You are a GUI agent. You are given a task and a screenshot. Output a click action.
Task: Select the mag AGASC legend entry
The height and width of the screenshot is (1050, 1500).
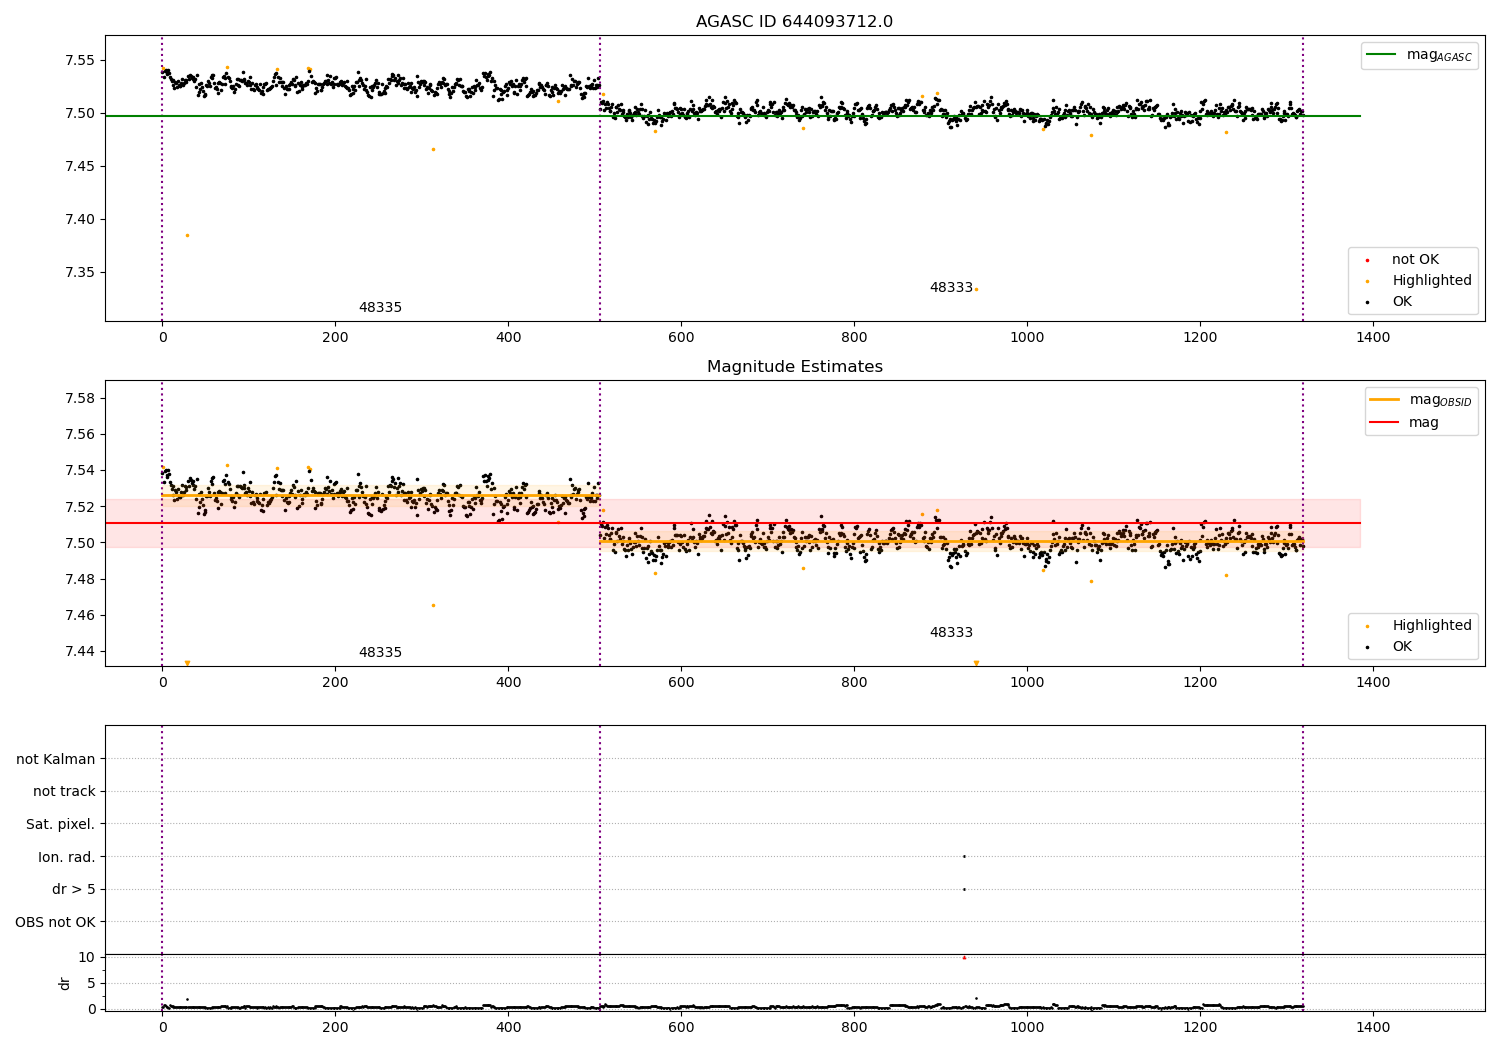point(1419,55)
